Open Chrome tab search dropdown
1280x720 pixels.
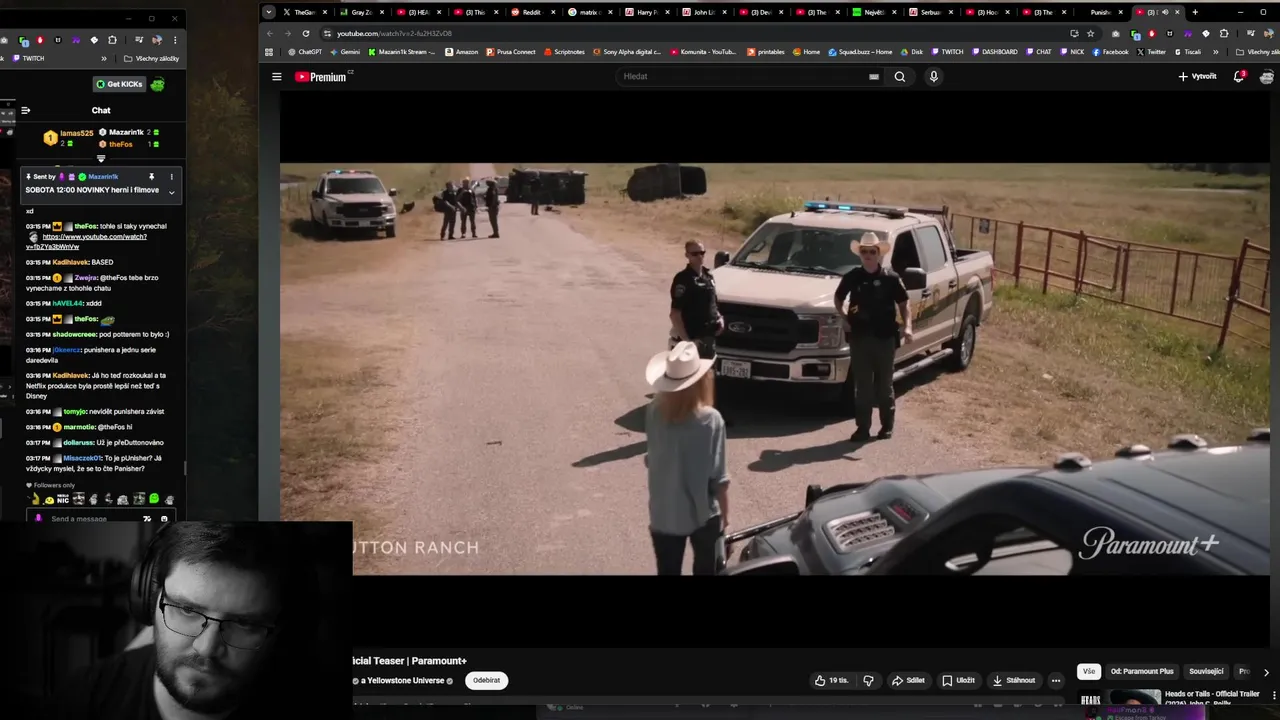coord(268,12)
